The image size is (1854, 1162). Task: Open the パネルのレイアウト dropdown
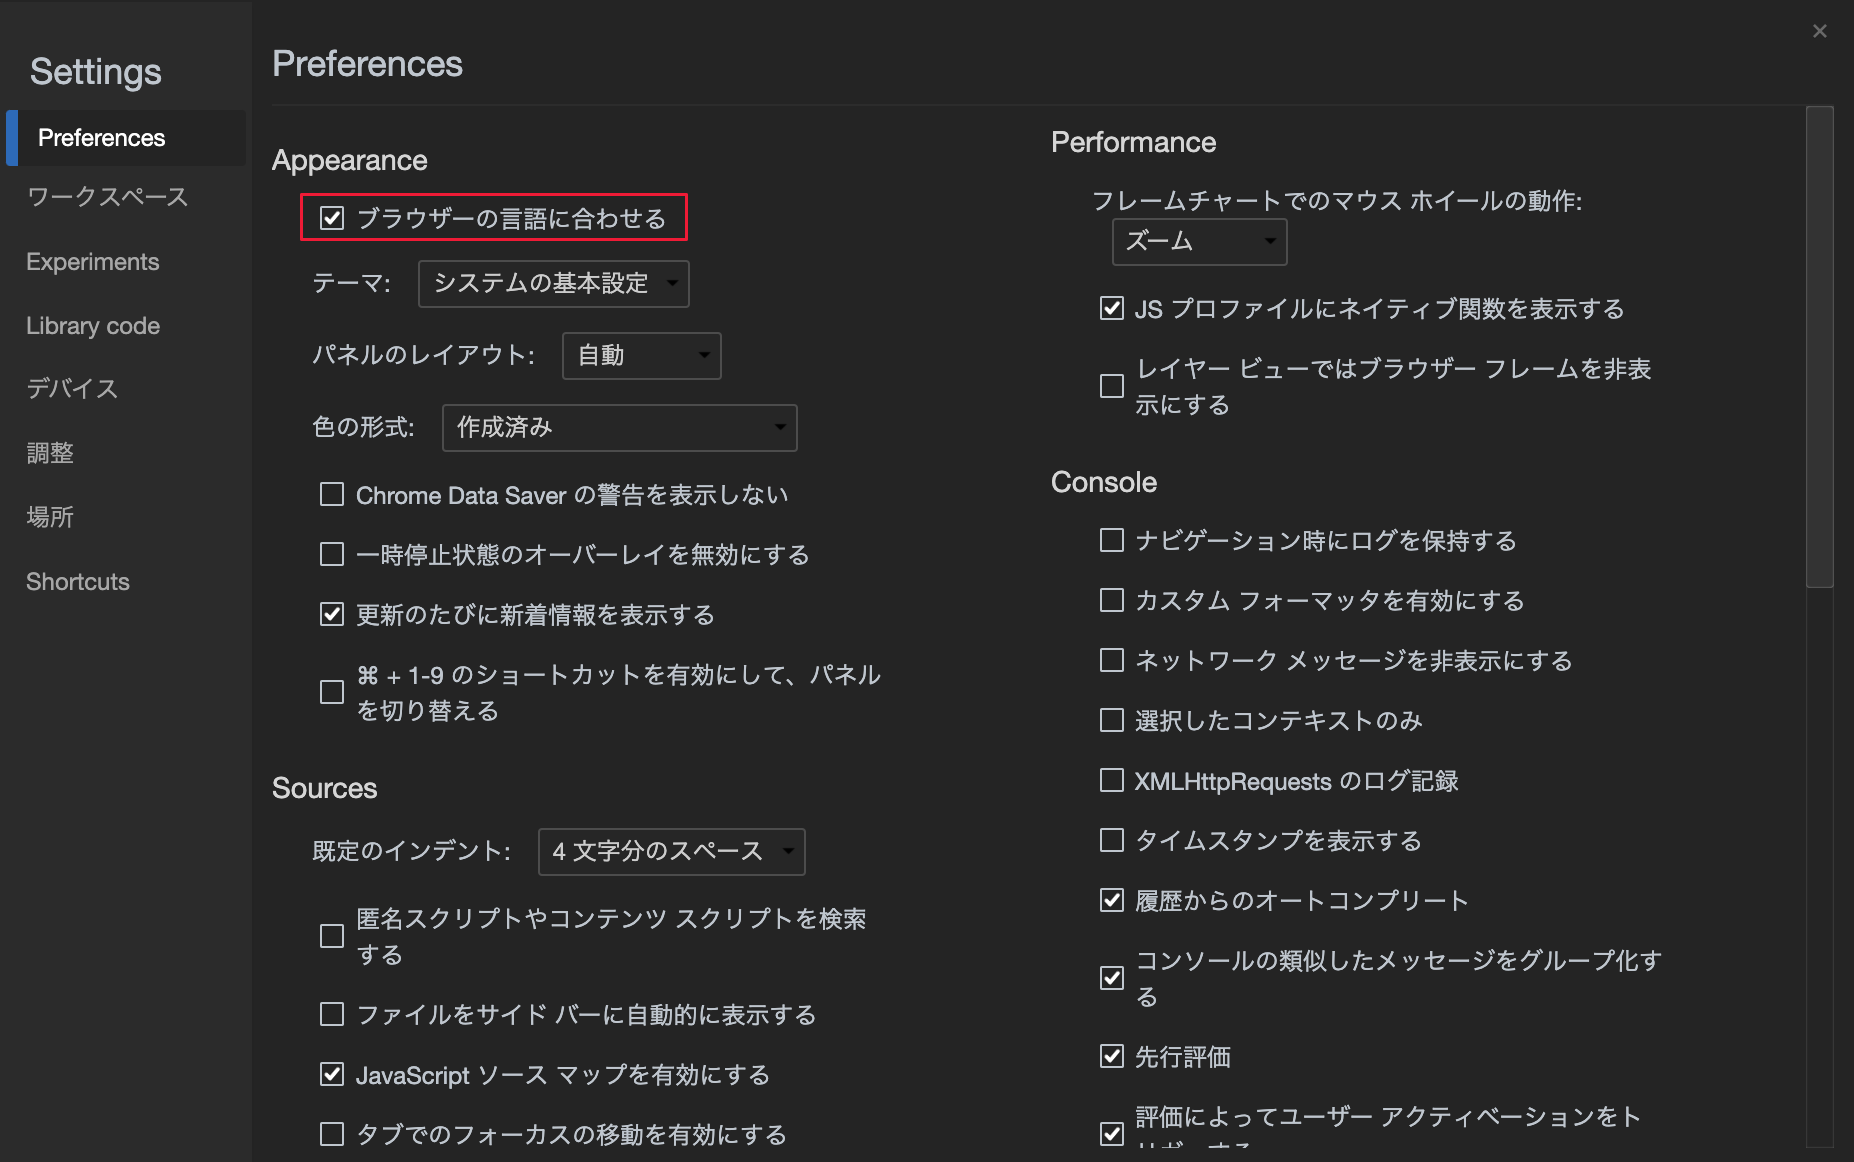pyautogui.click(x=641, y=355)
